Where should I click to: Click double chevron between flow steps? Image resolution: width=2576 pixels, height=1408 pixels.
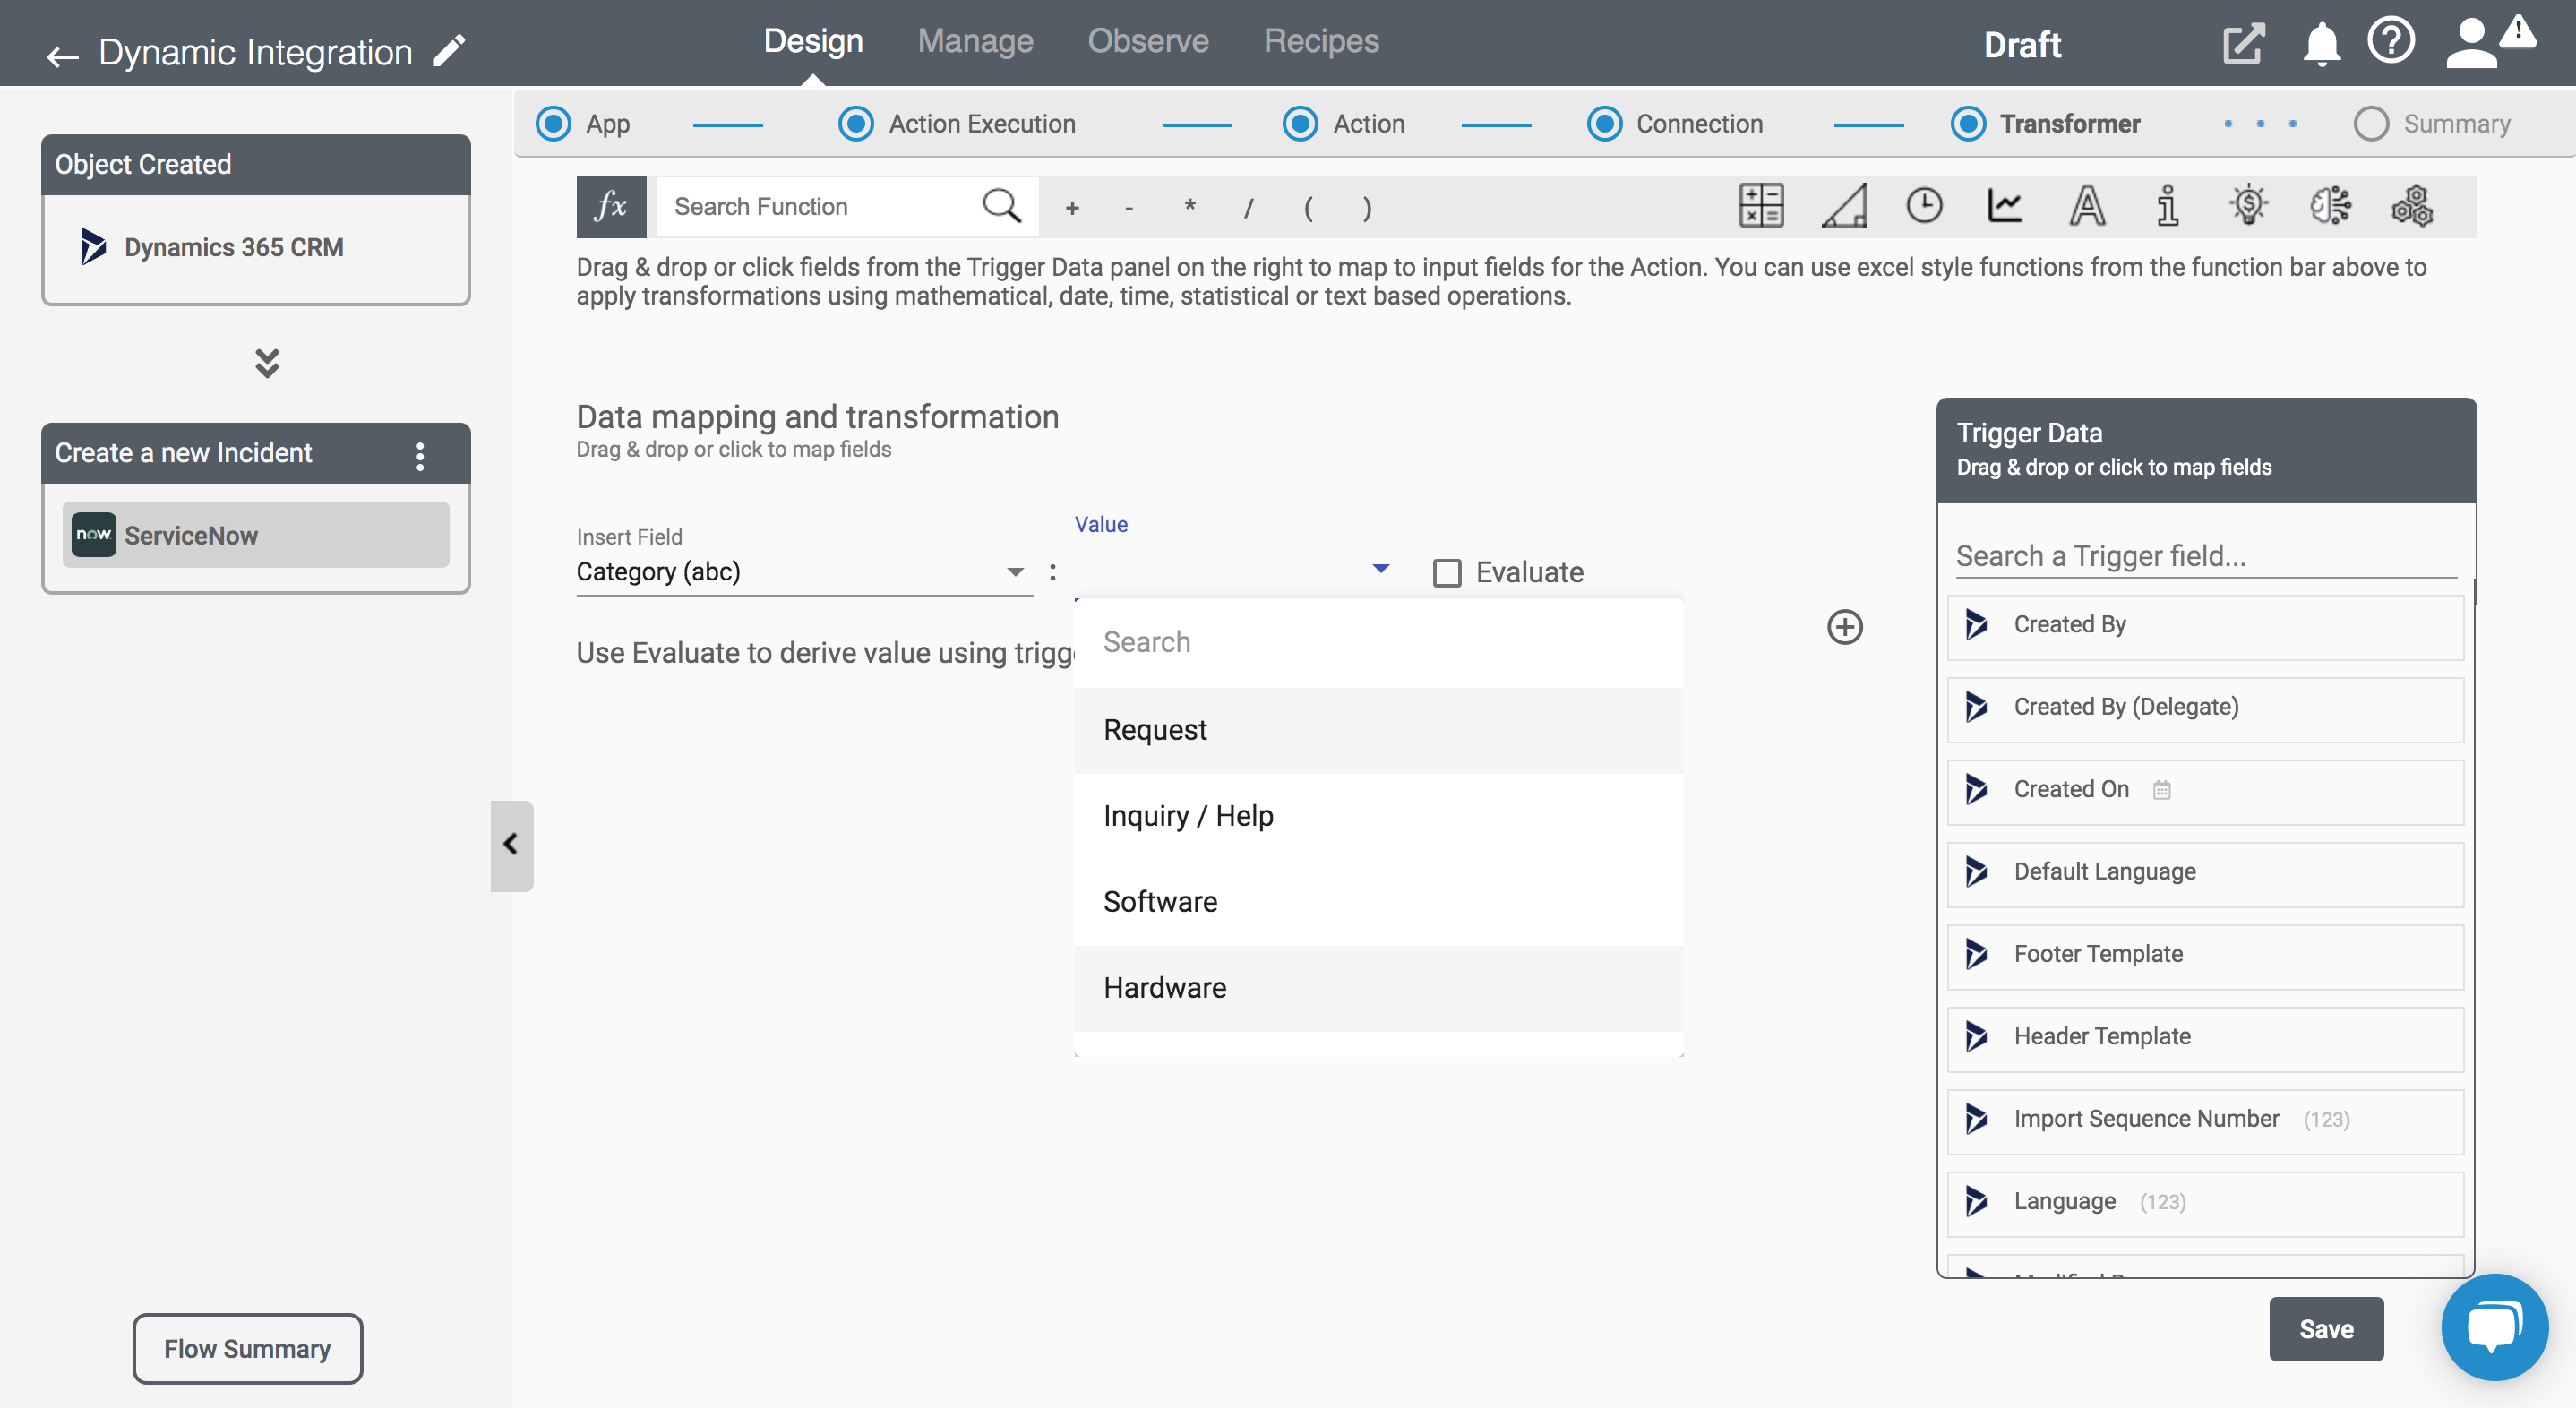(x=267, y=363)
